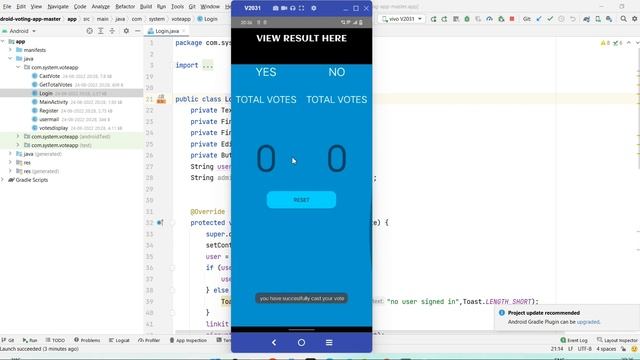Viewport: 640px width, 360px height.
Task: Expand the java (generated) folder
Action: pos(10,154)
